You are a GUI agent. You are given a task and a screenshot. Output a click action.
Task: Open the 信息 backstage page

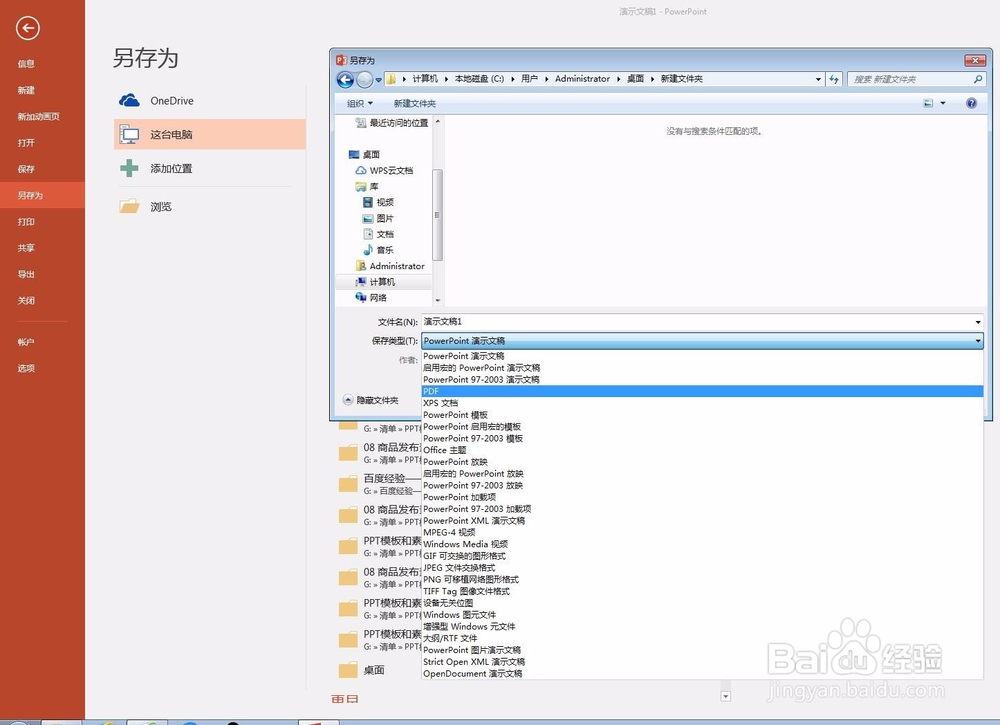(26, 64)
